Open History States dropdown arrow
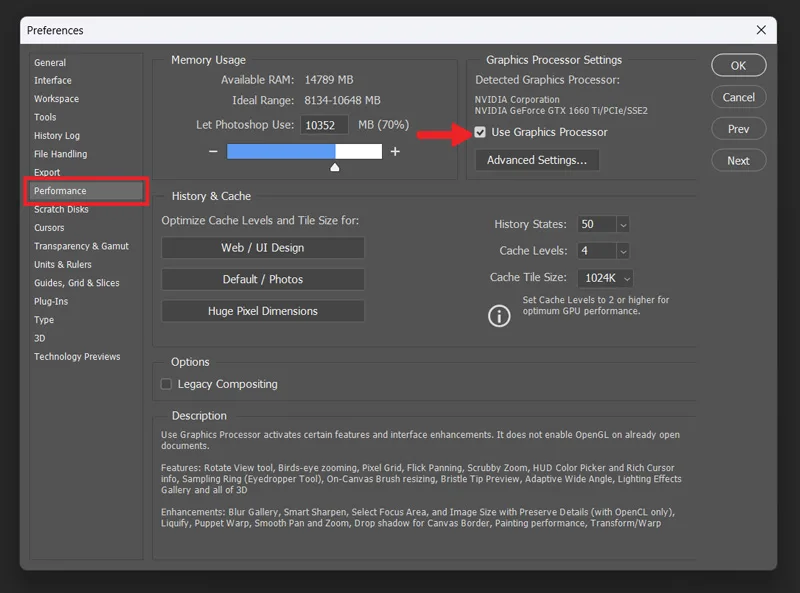800x593 pixels. 622,225
